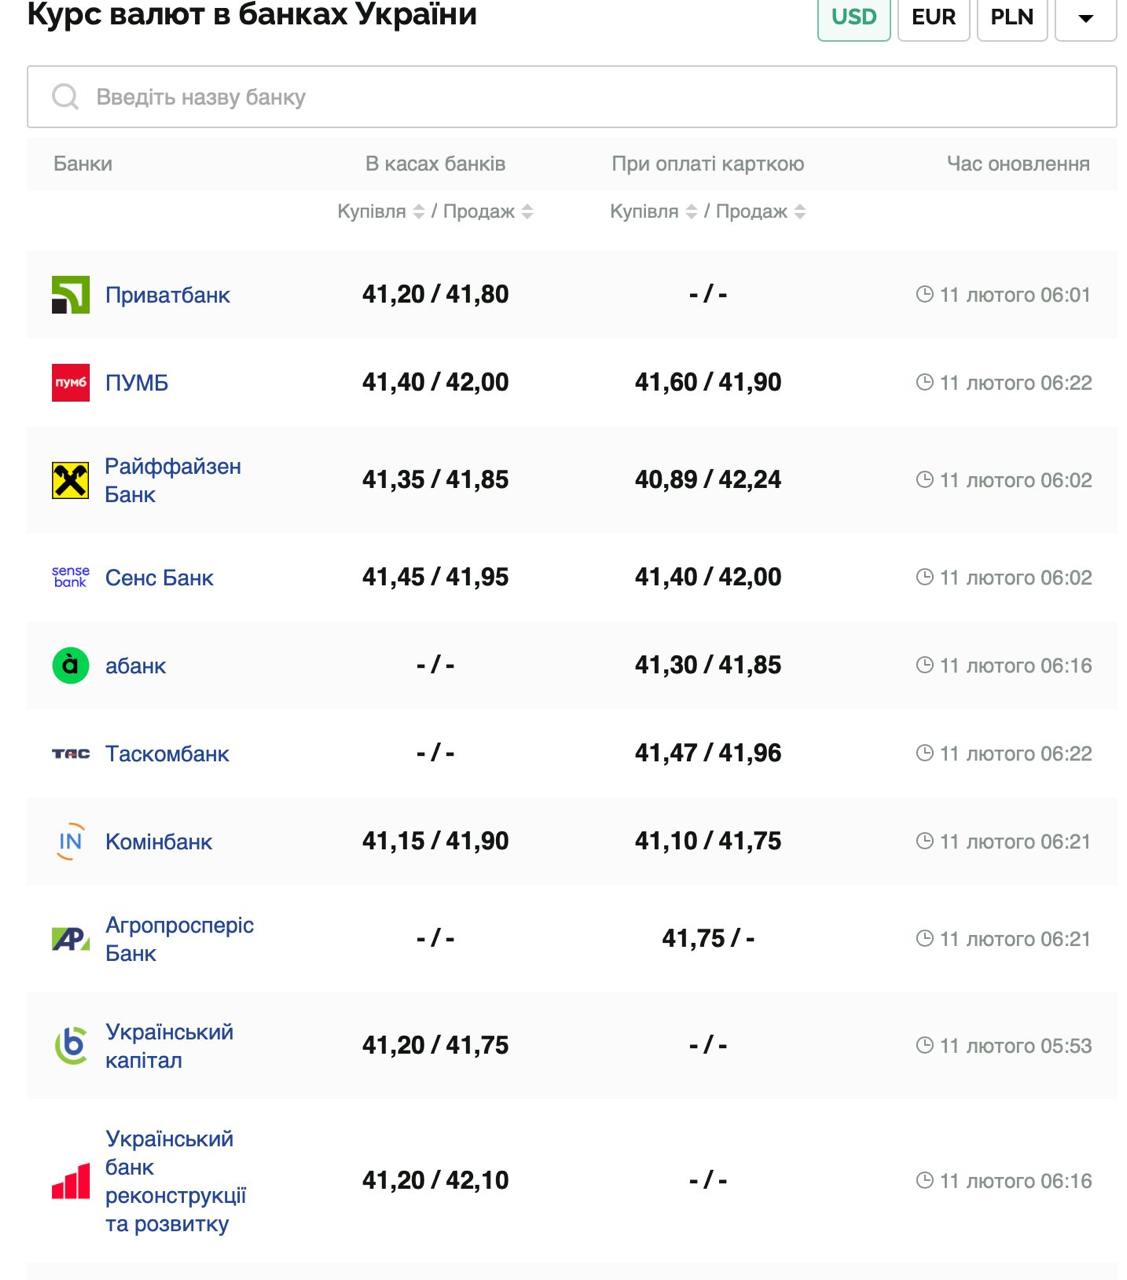Viewport: 1127px width, 1280px height.
Task: Click the search magnifier icon
Action: (65, 97)
